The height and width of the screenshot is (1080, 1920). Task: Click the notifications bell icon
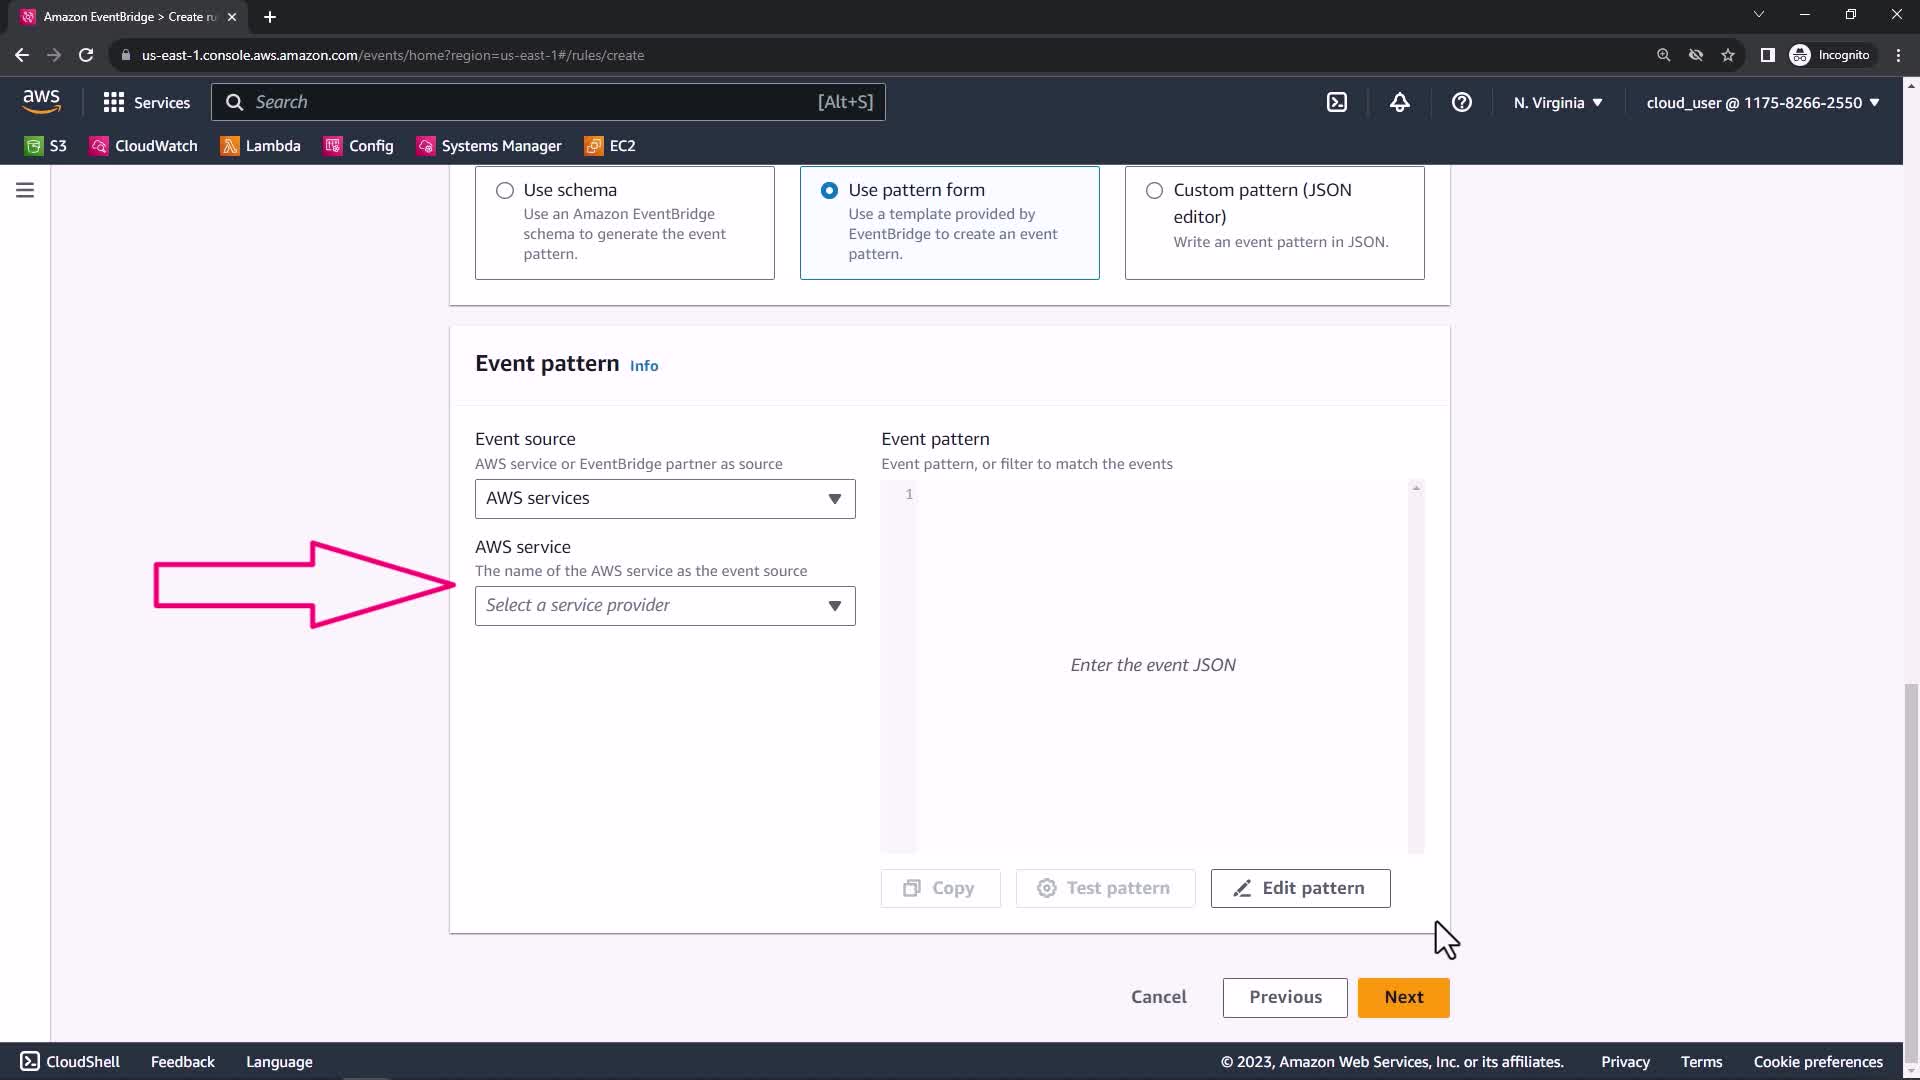(1399, 102)
